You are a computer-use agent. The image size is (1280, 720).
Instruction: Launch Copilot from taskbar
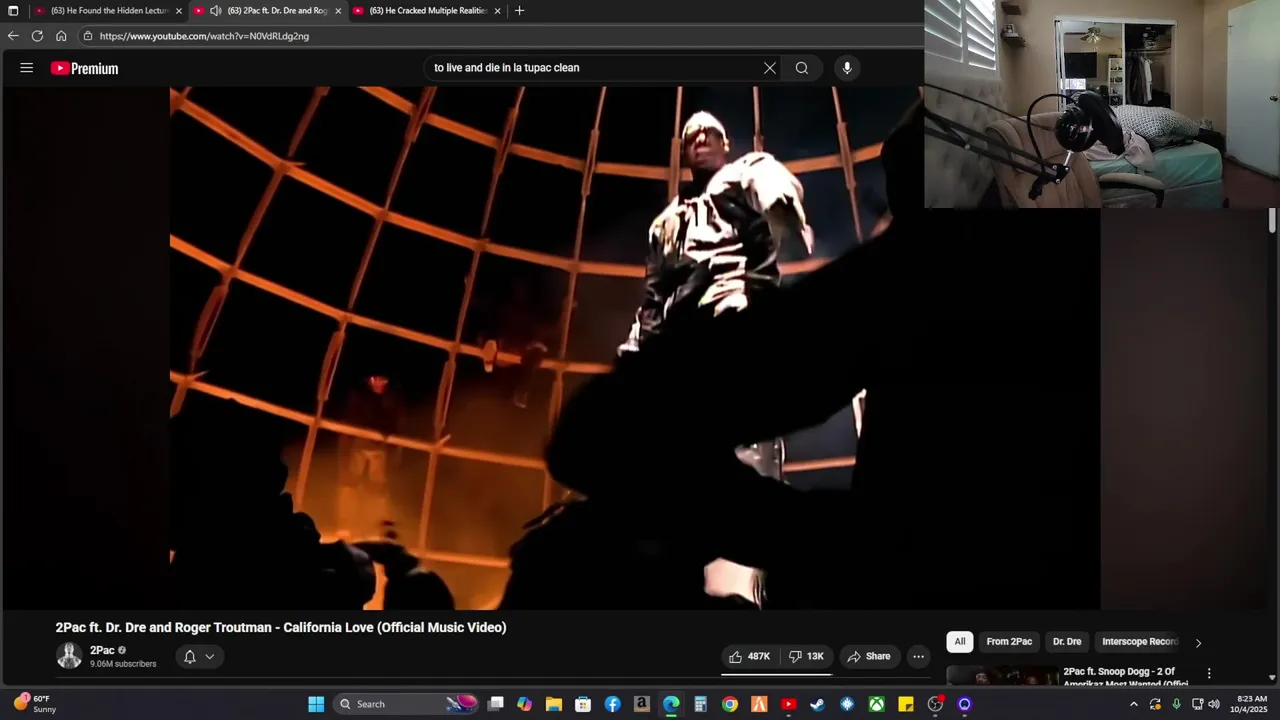pos(524,704)
